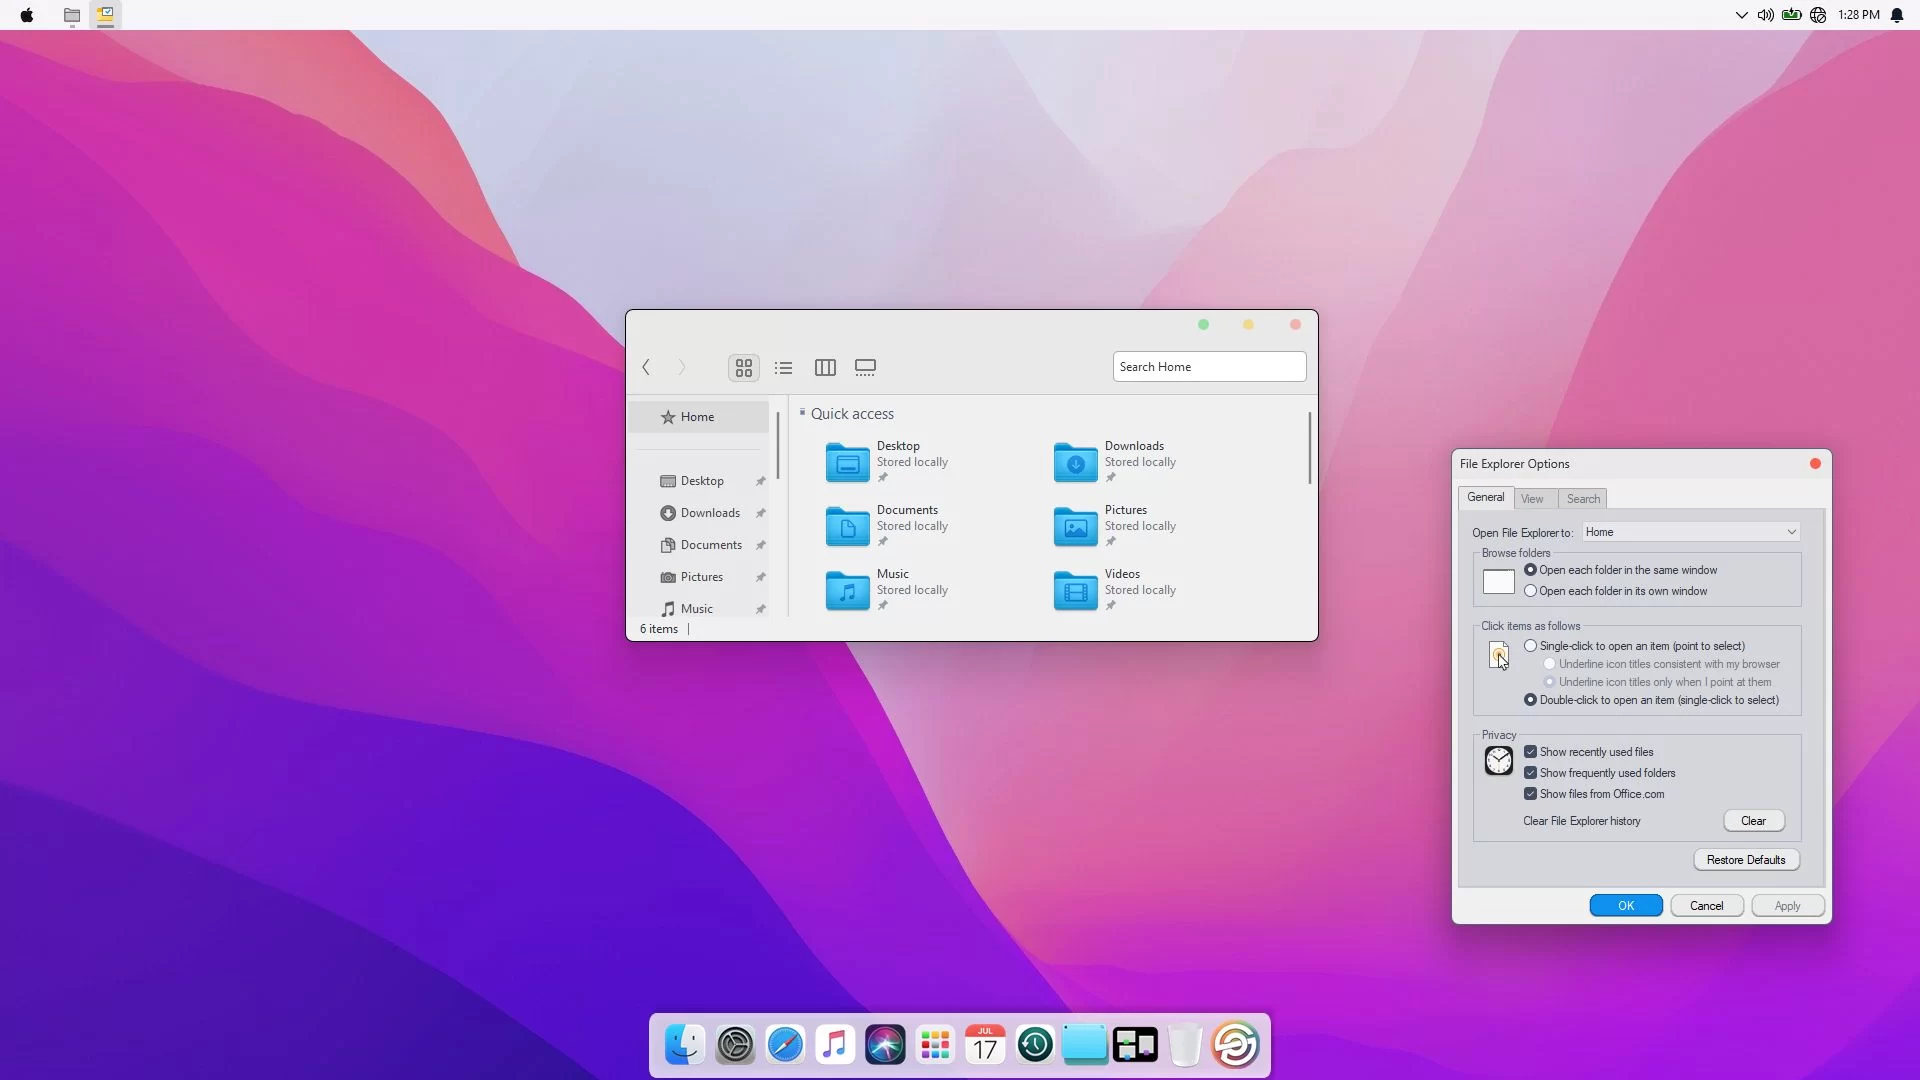Click the back navigation arrow
Screen dimensions: 1920x1080
point(646,368)
